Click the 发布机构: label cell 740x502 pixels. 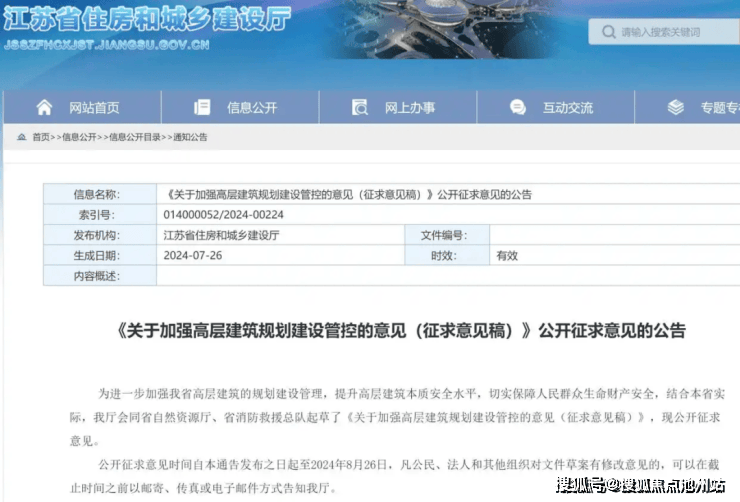click(x=100, y=235)
